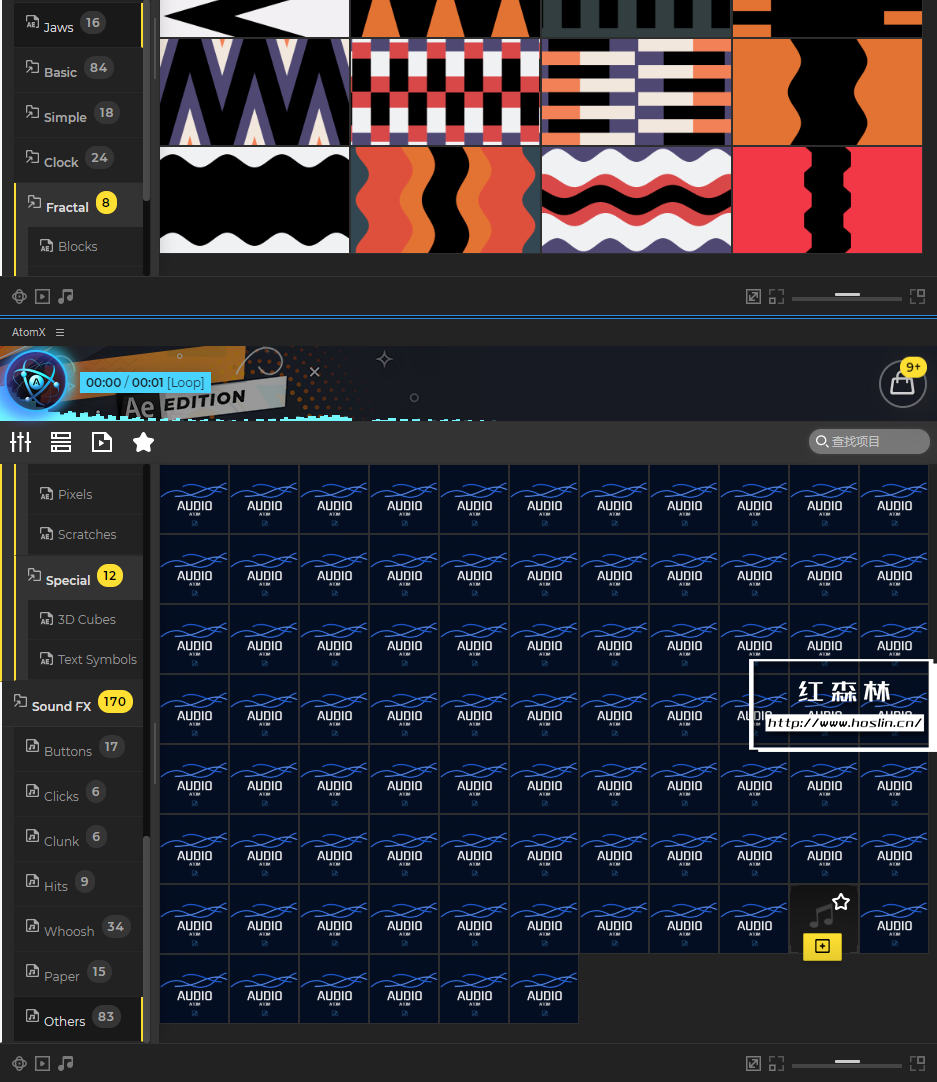Click the Jaws AE folder icon
The image size is (937, 1082).
click(32, 22)
